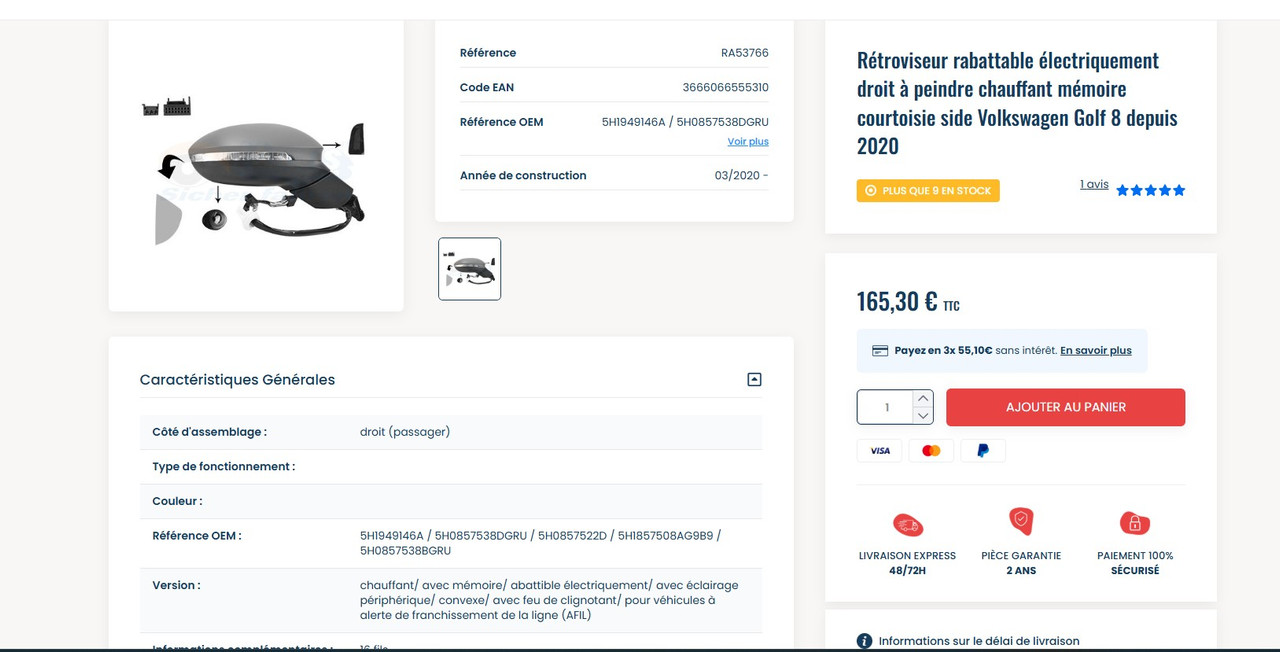
Task: Click the credit card installment icon
Action: click(880, 351)
